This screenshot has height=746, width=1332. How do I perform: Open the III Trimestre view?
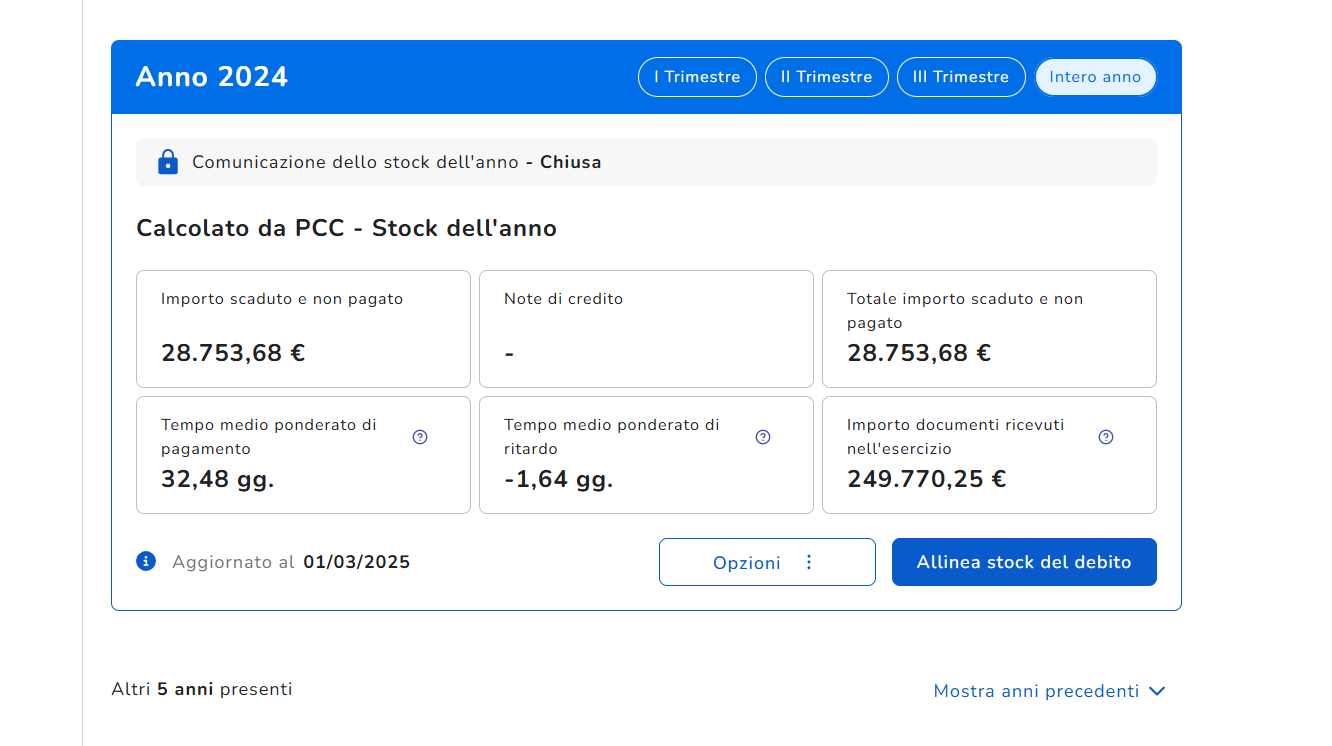click(960, 77)
